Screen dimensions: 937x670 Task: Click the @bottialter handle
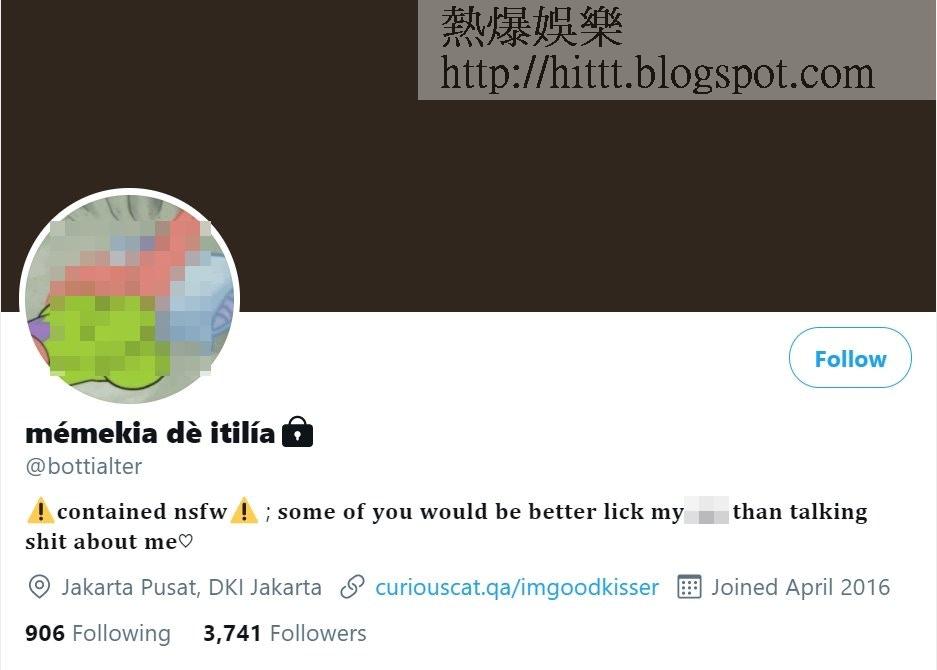click(x=84, y=466)
